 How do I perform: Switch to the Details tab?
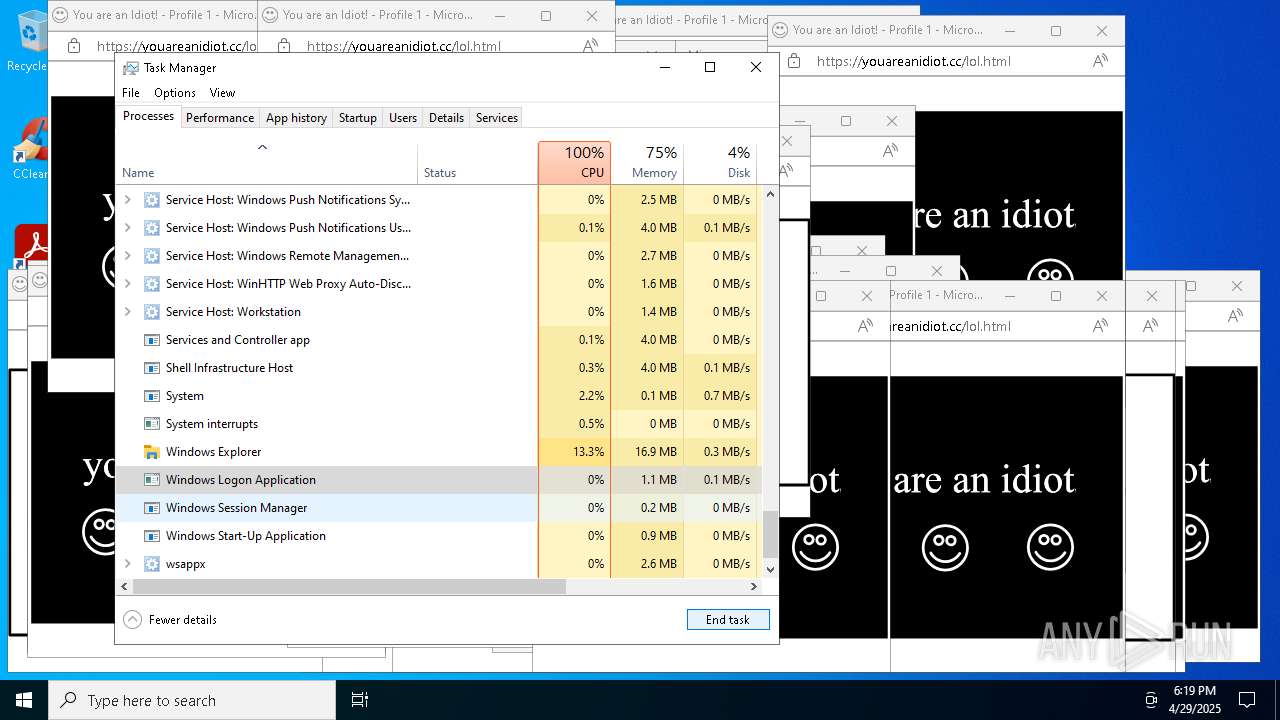[x=446, y=118]
